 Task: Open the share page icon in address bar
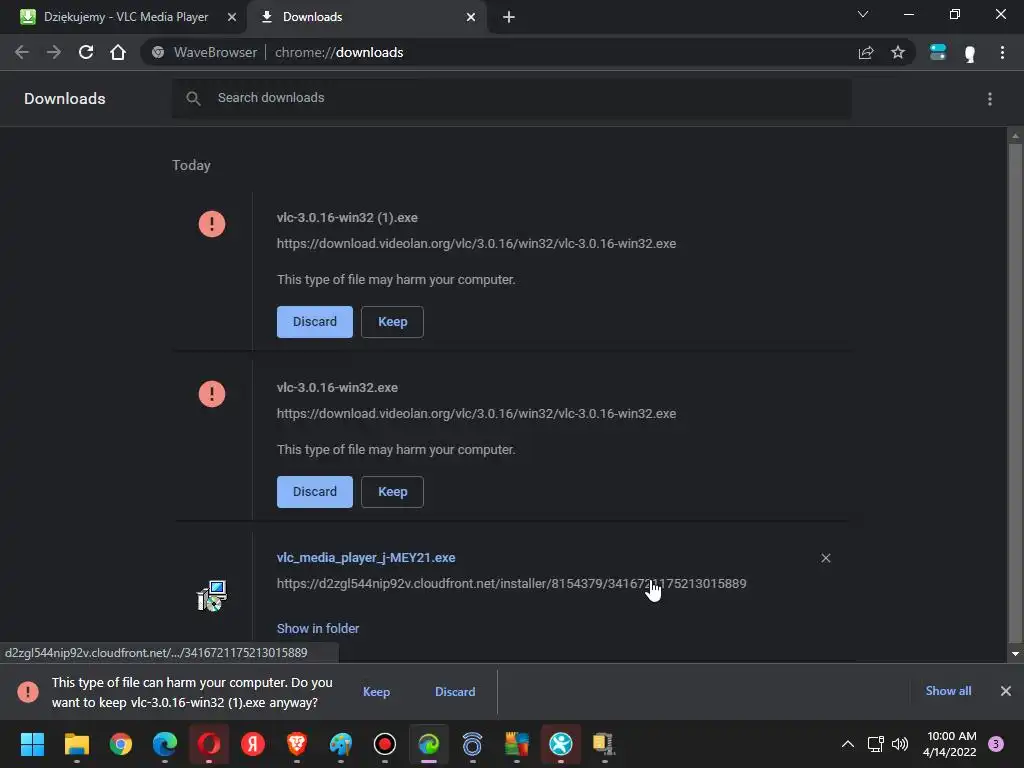pos(866,52)
